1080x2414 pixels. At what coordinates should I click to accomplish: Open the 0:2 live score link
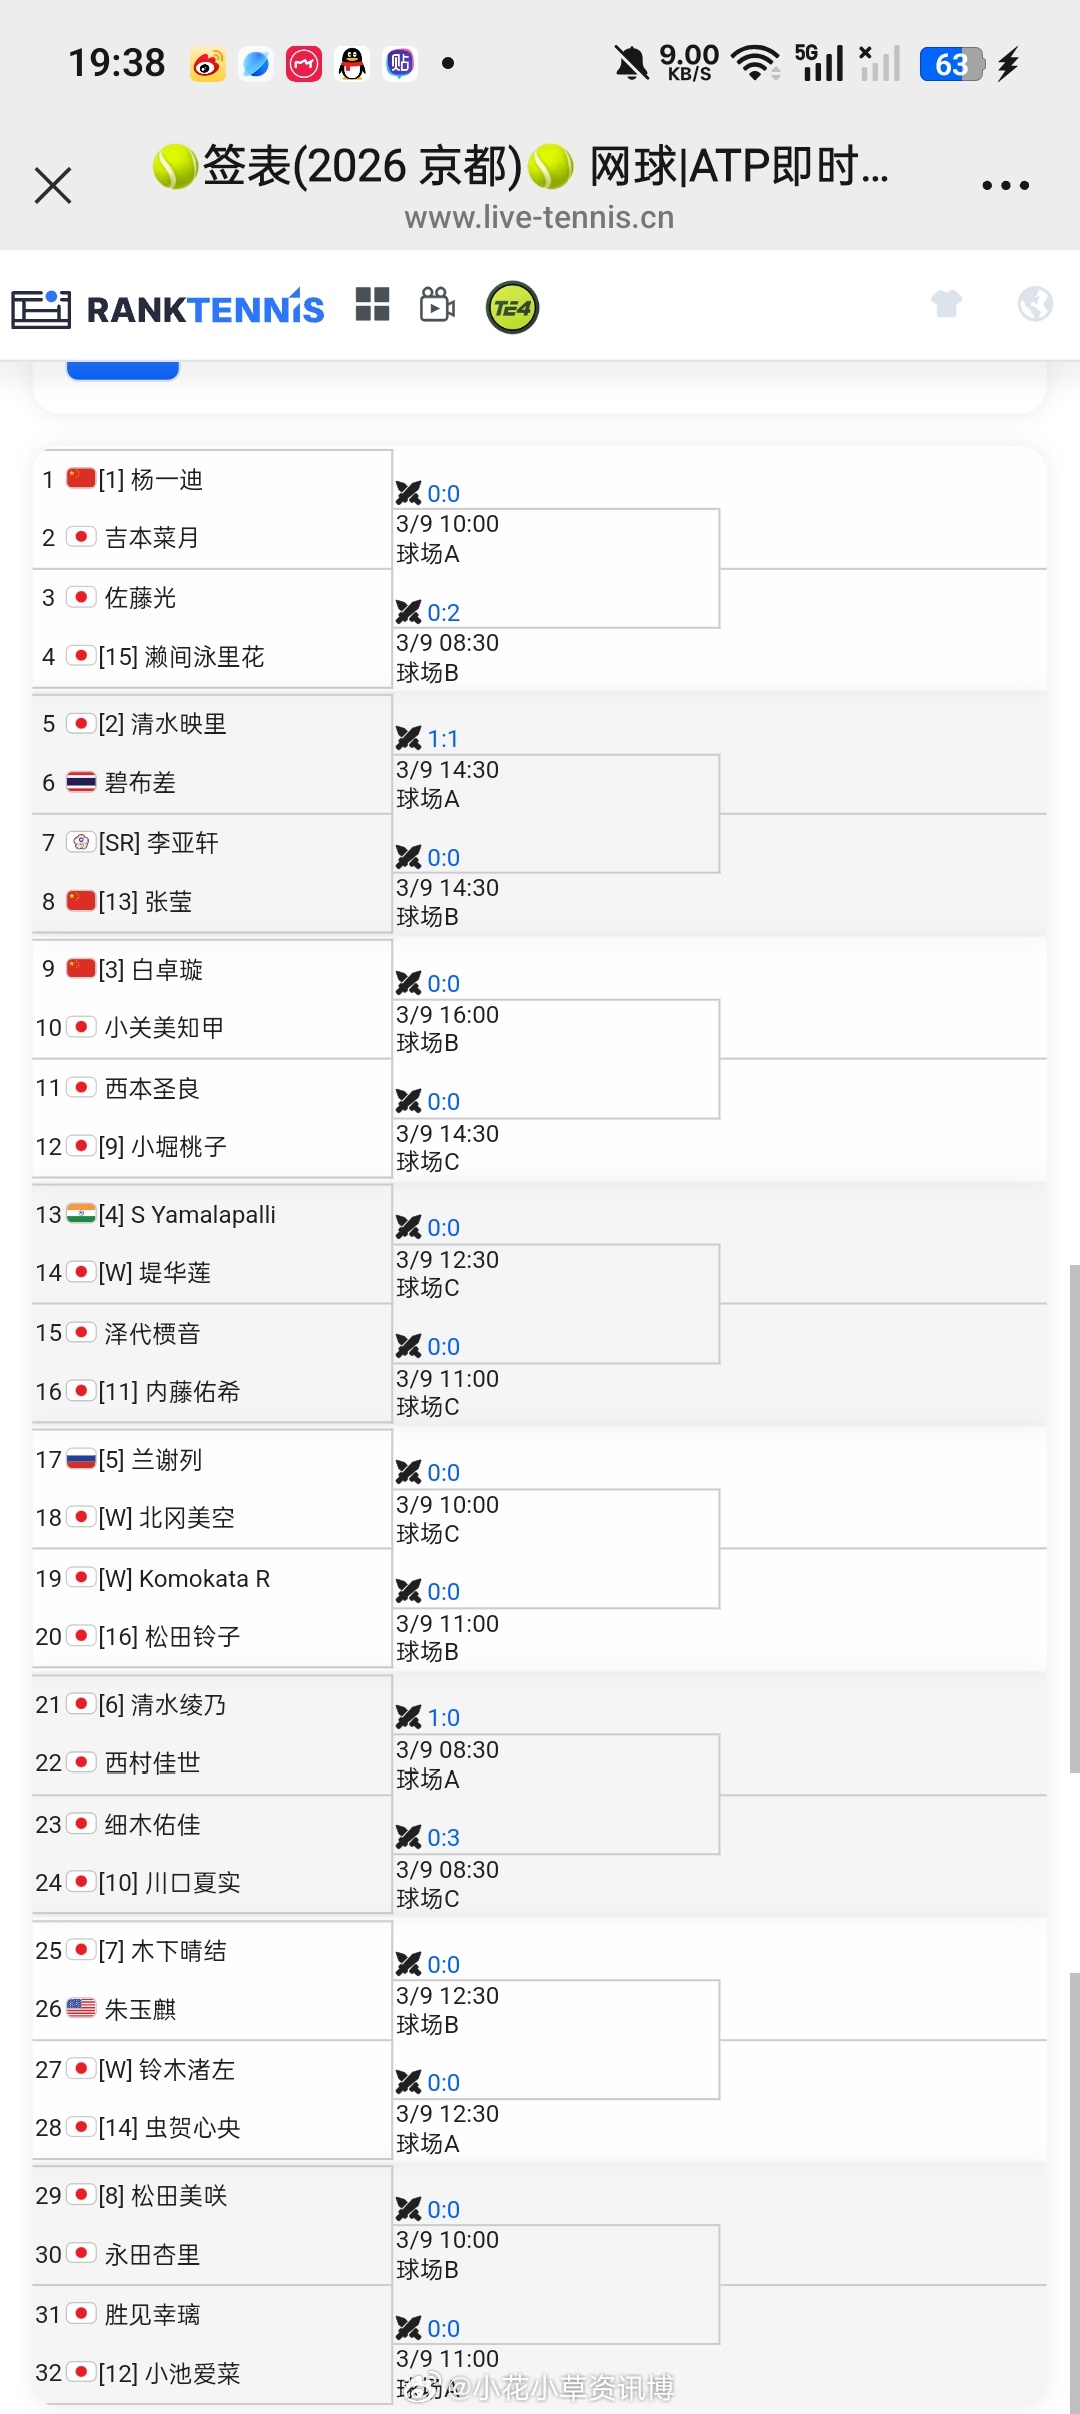[x=443, y=612]
